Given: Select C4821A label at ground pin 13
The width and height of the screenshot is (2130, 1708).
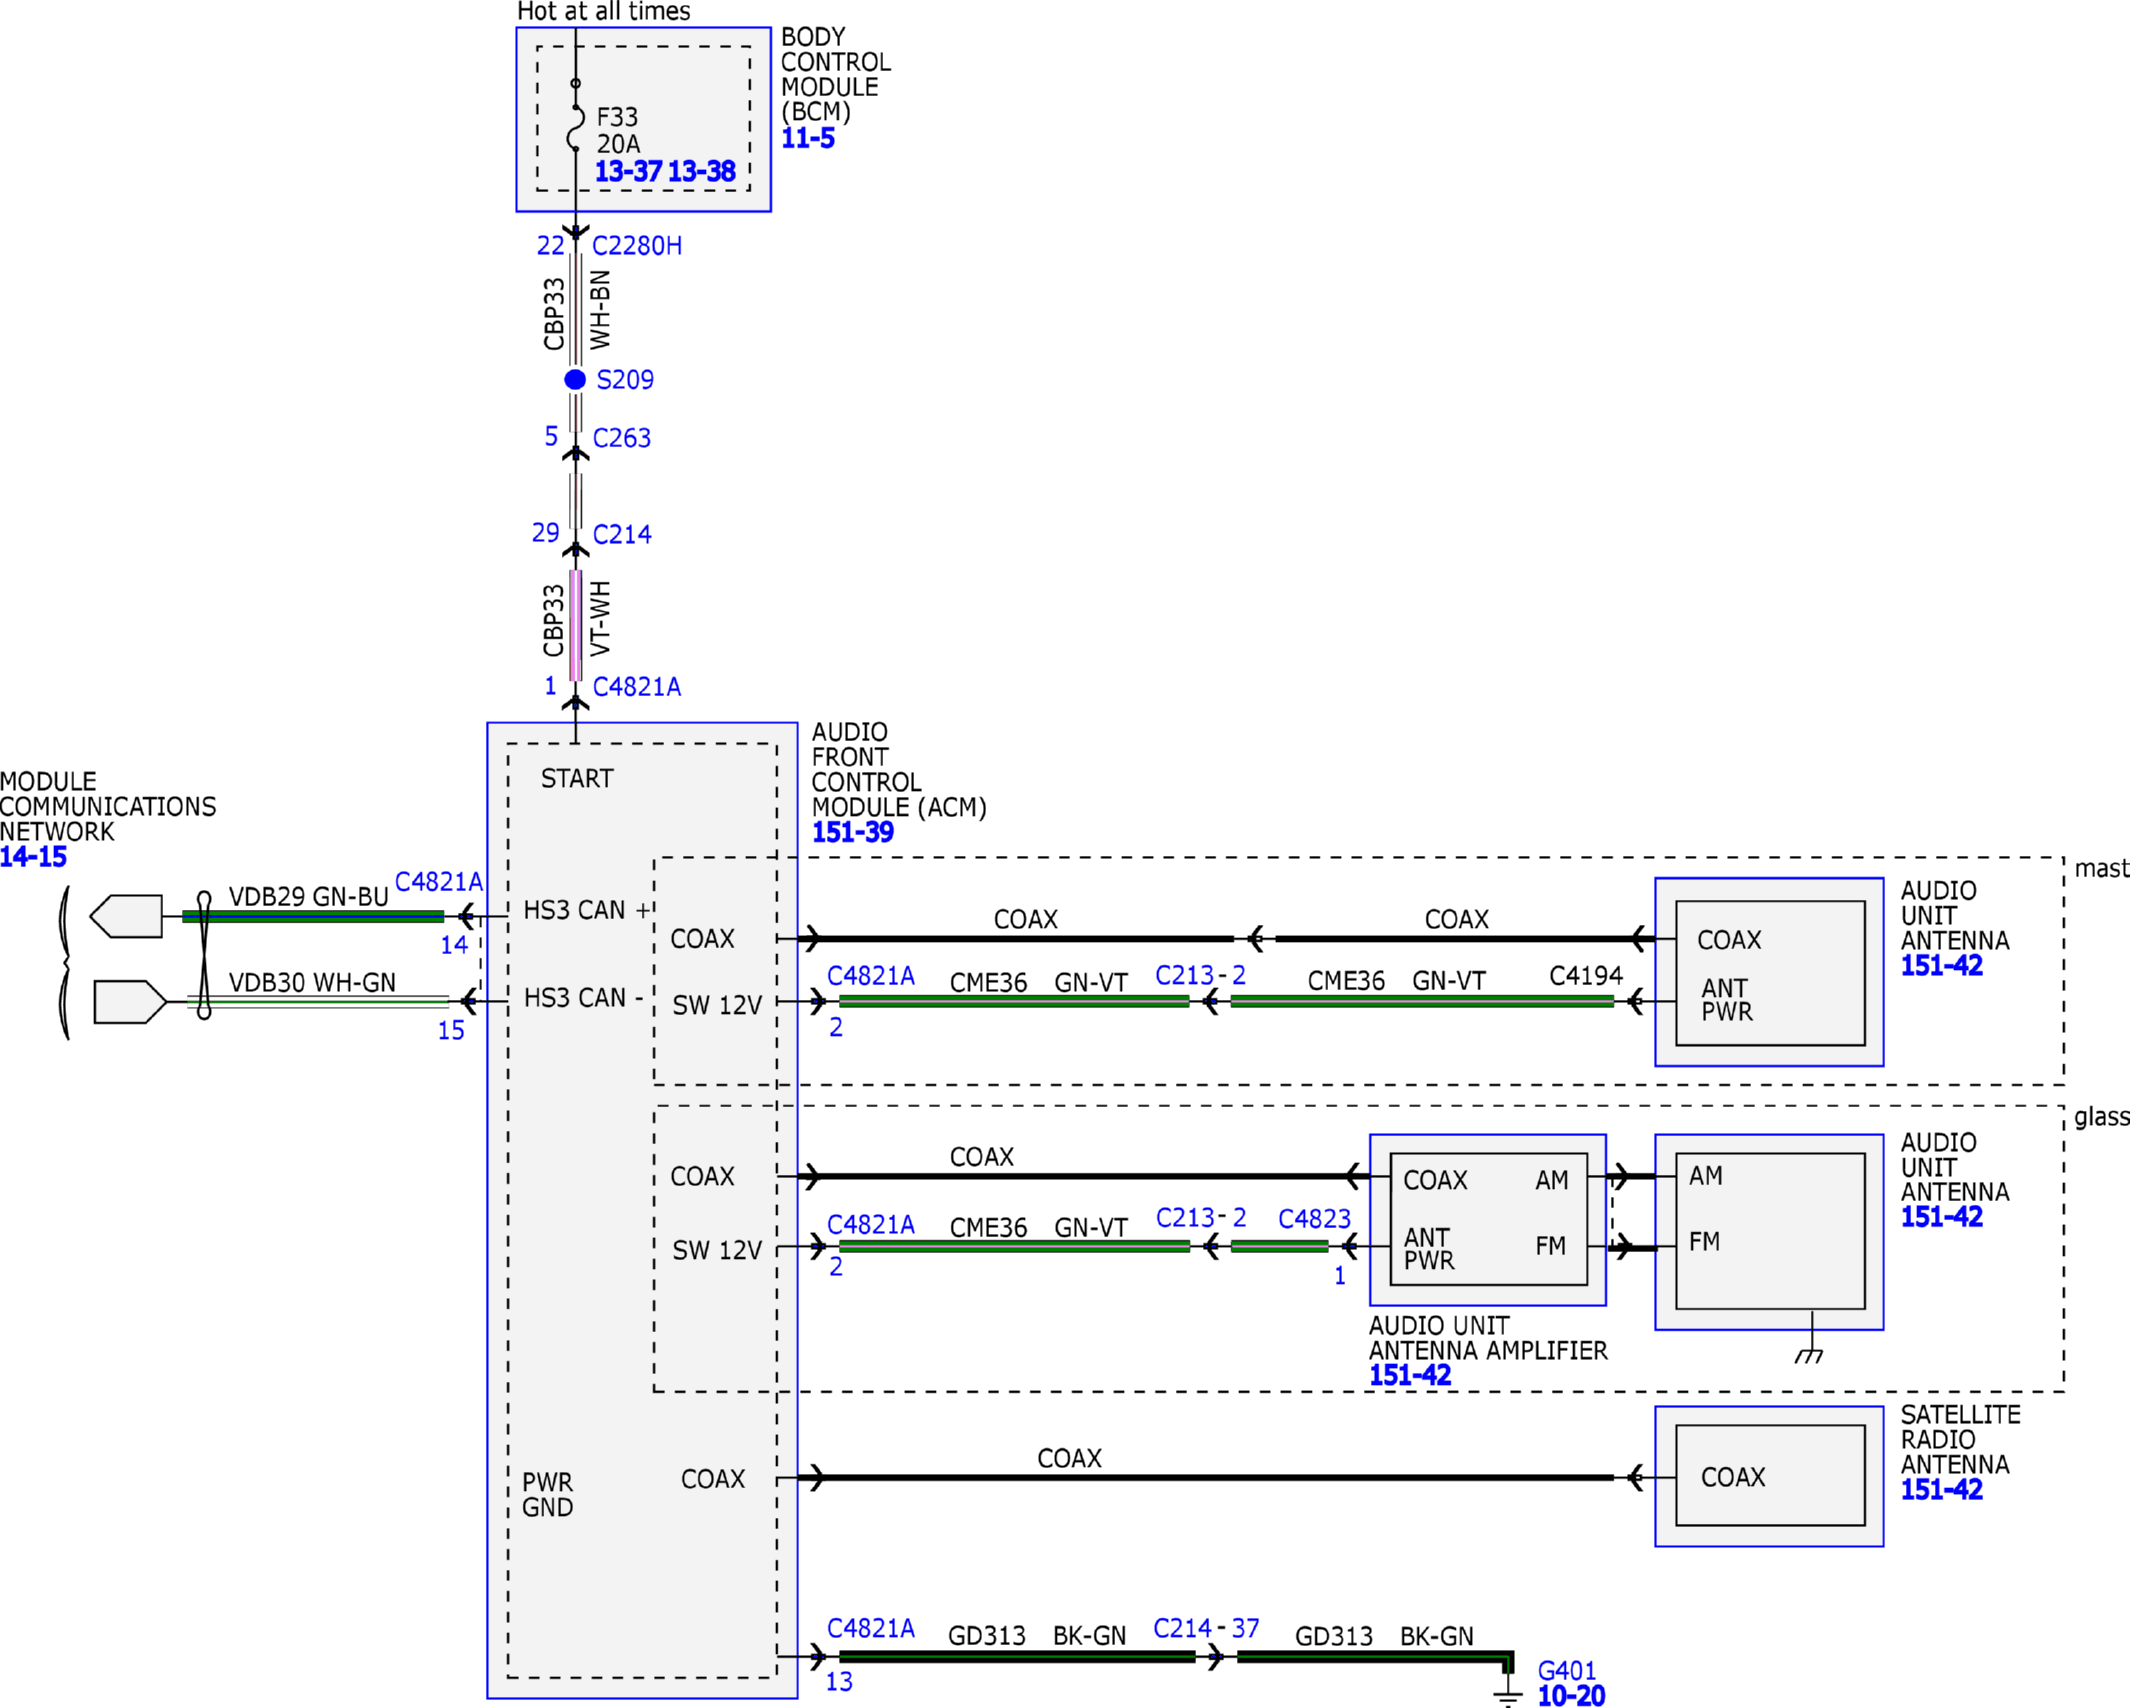Looking at the screenshot, I should 871,1629.
